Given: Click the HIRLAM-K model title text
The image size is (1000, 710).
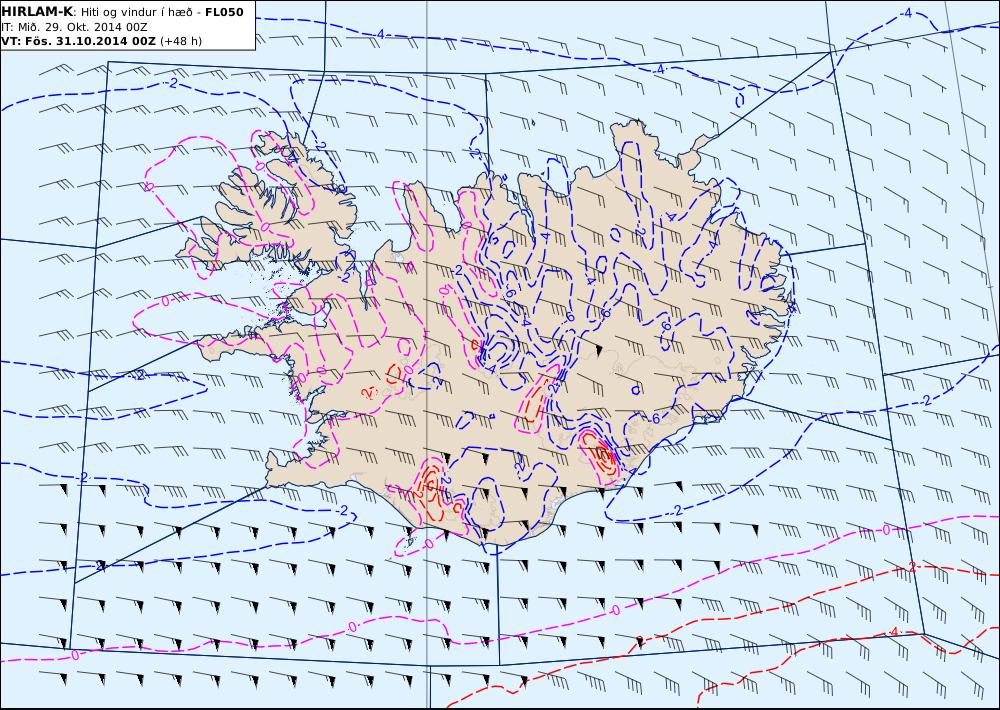Looking at the screenshot, I should (37, 12).
